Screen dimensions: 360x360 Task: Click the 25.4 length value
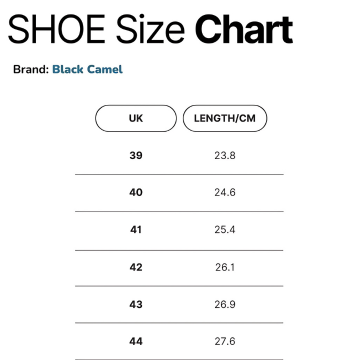225,230
